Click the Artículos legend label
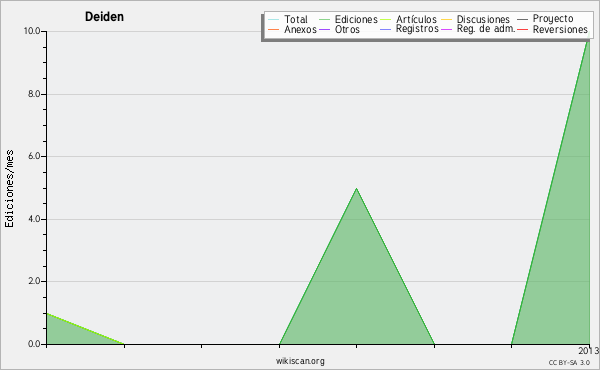Screen dimensions: 600x370 click(416, 19)
